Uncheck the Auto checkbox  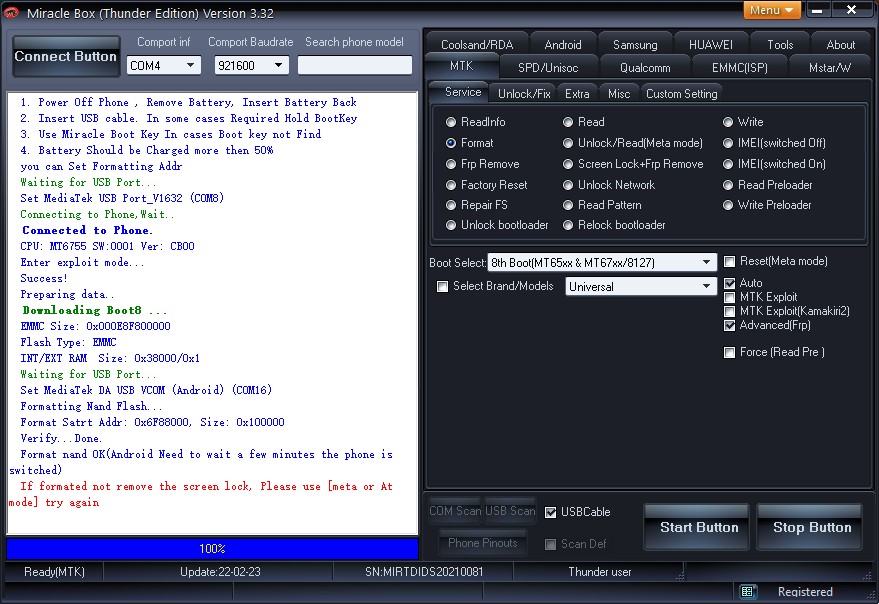(729, 283)
